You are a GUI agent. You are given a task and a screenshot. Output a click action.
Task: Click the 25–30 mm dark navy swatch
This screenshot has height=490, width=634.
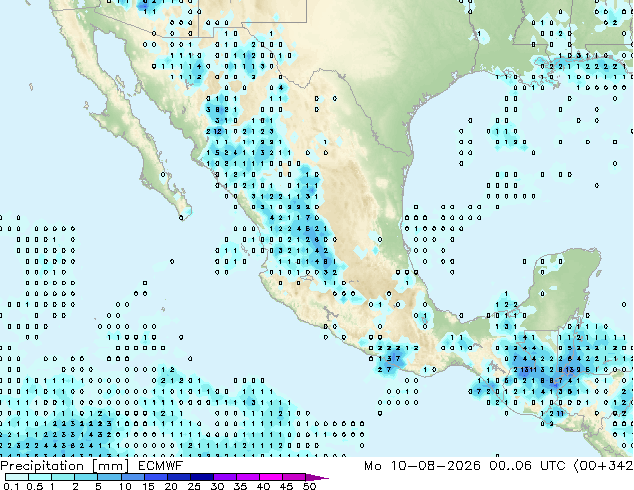point(202,477)
